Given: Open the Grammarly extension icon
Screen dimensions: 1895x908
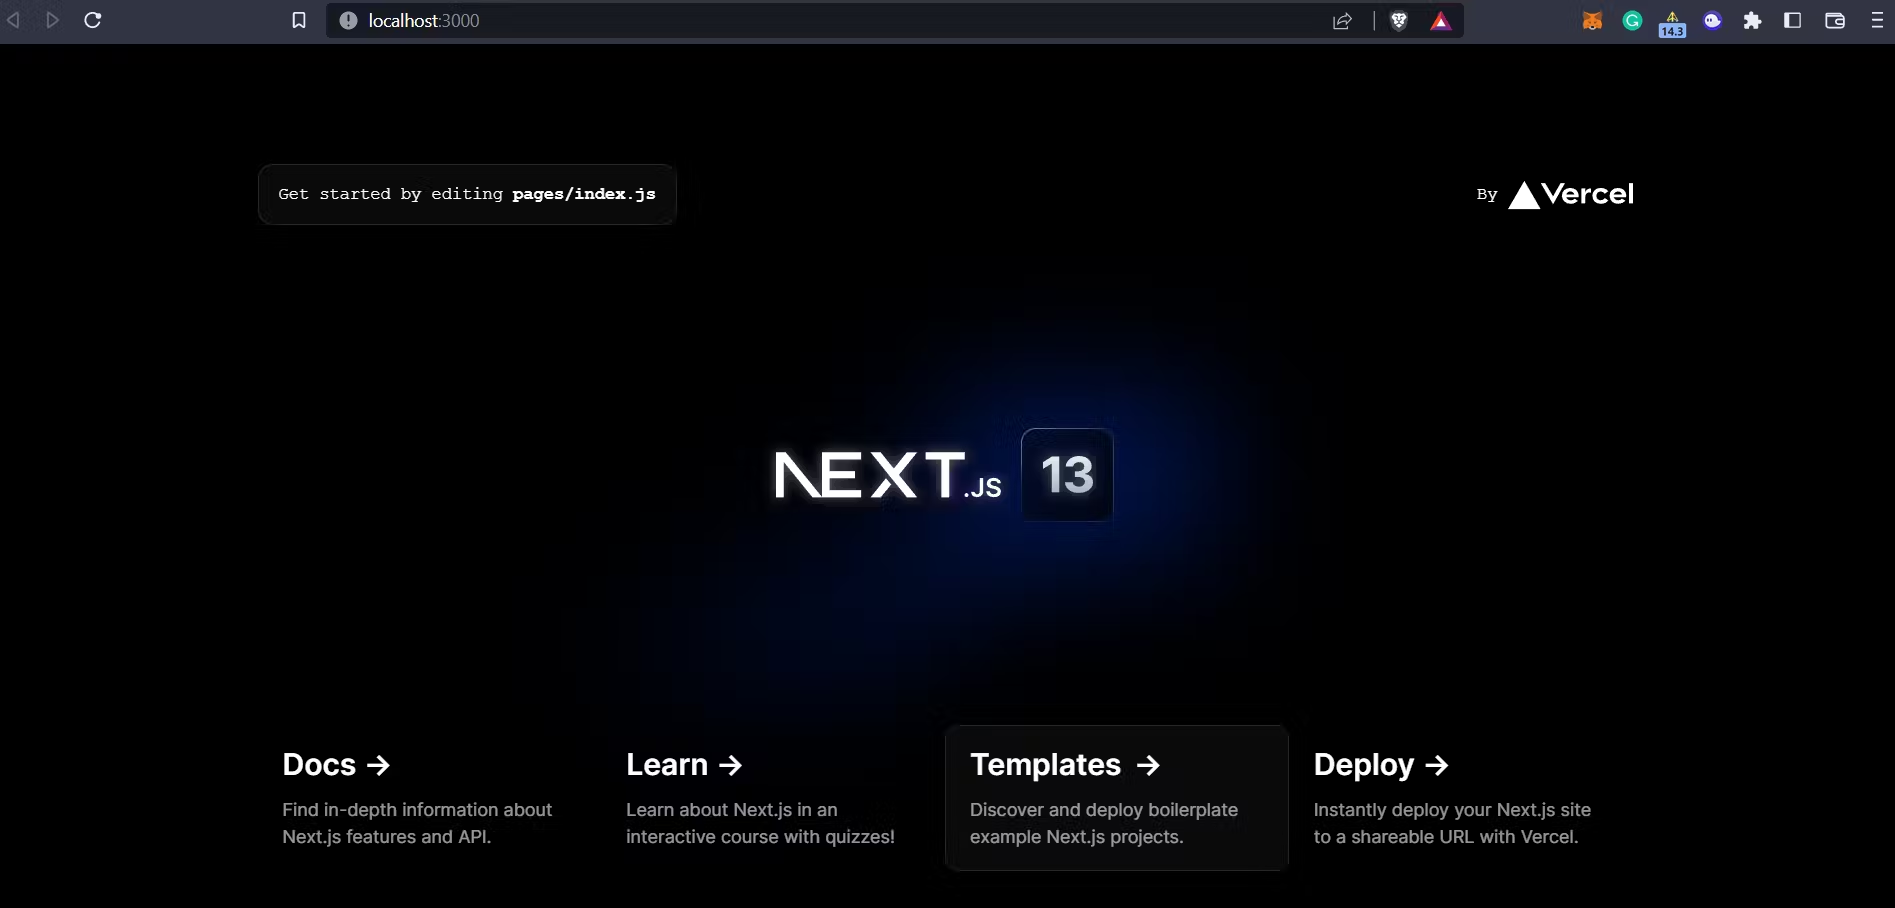Looking at the screenshot, I should [x=1632, y=21].
